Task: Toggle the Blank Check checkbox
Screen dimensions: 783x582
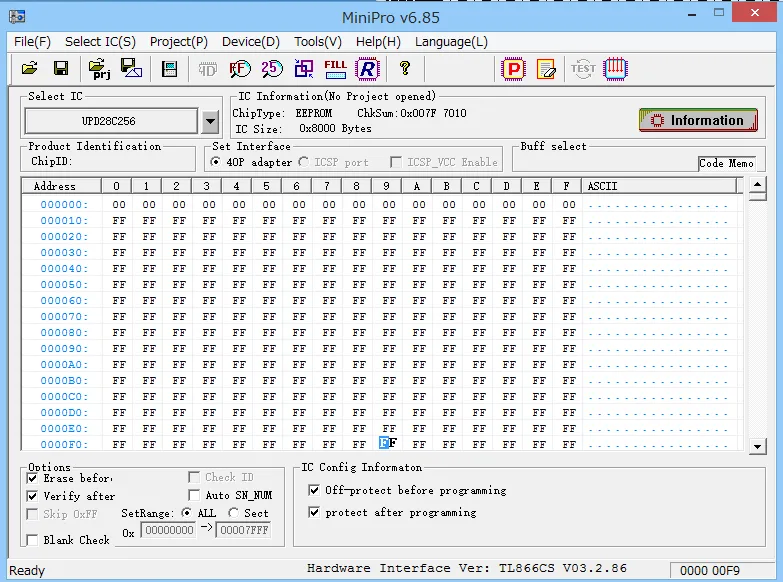Action: 32,540
